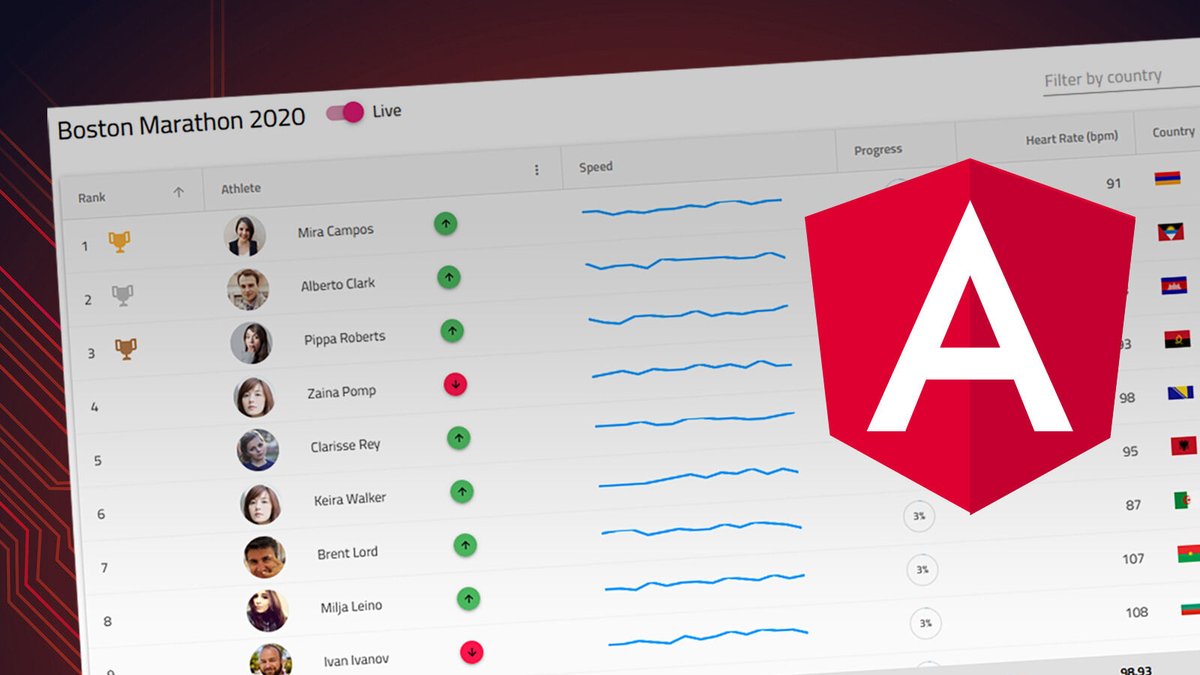Click the Country column header
1200x675 pixels.
1172,131
